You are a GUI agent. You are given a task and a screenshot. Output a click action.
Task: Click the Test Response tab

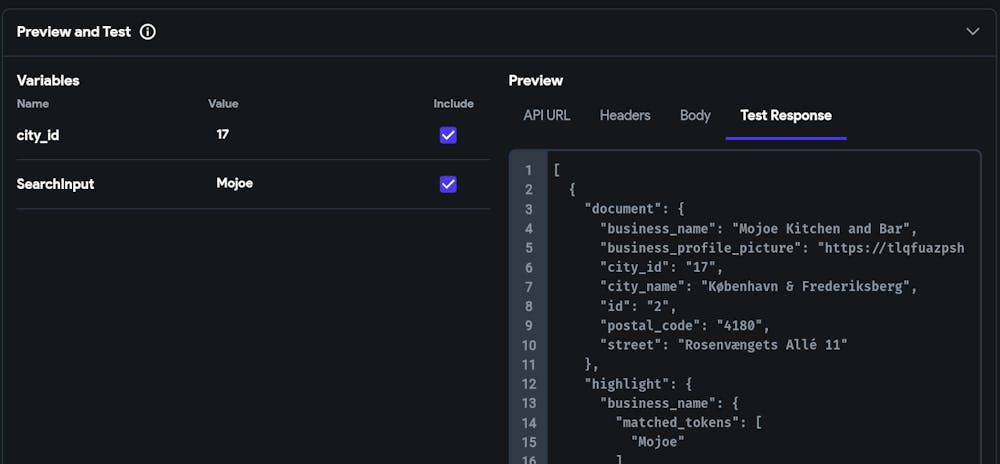click(785, 115)
